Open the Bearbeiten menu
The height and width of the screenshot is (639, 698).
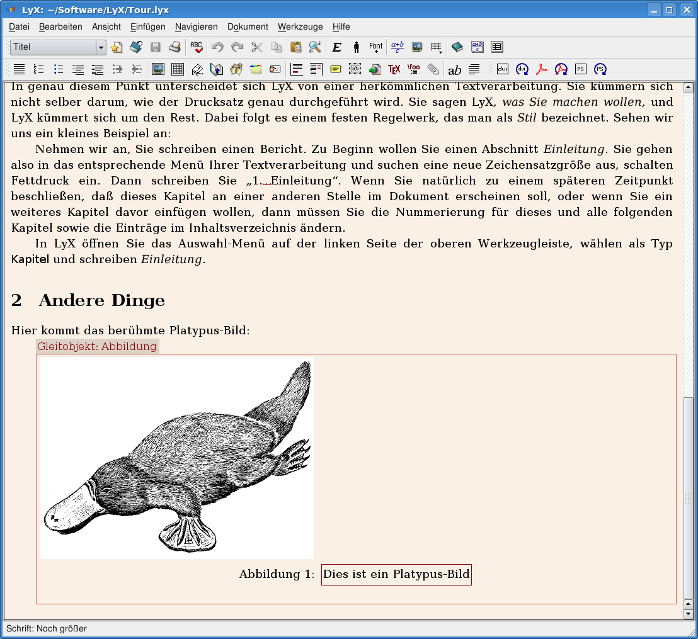point(61,27)
